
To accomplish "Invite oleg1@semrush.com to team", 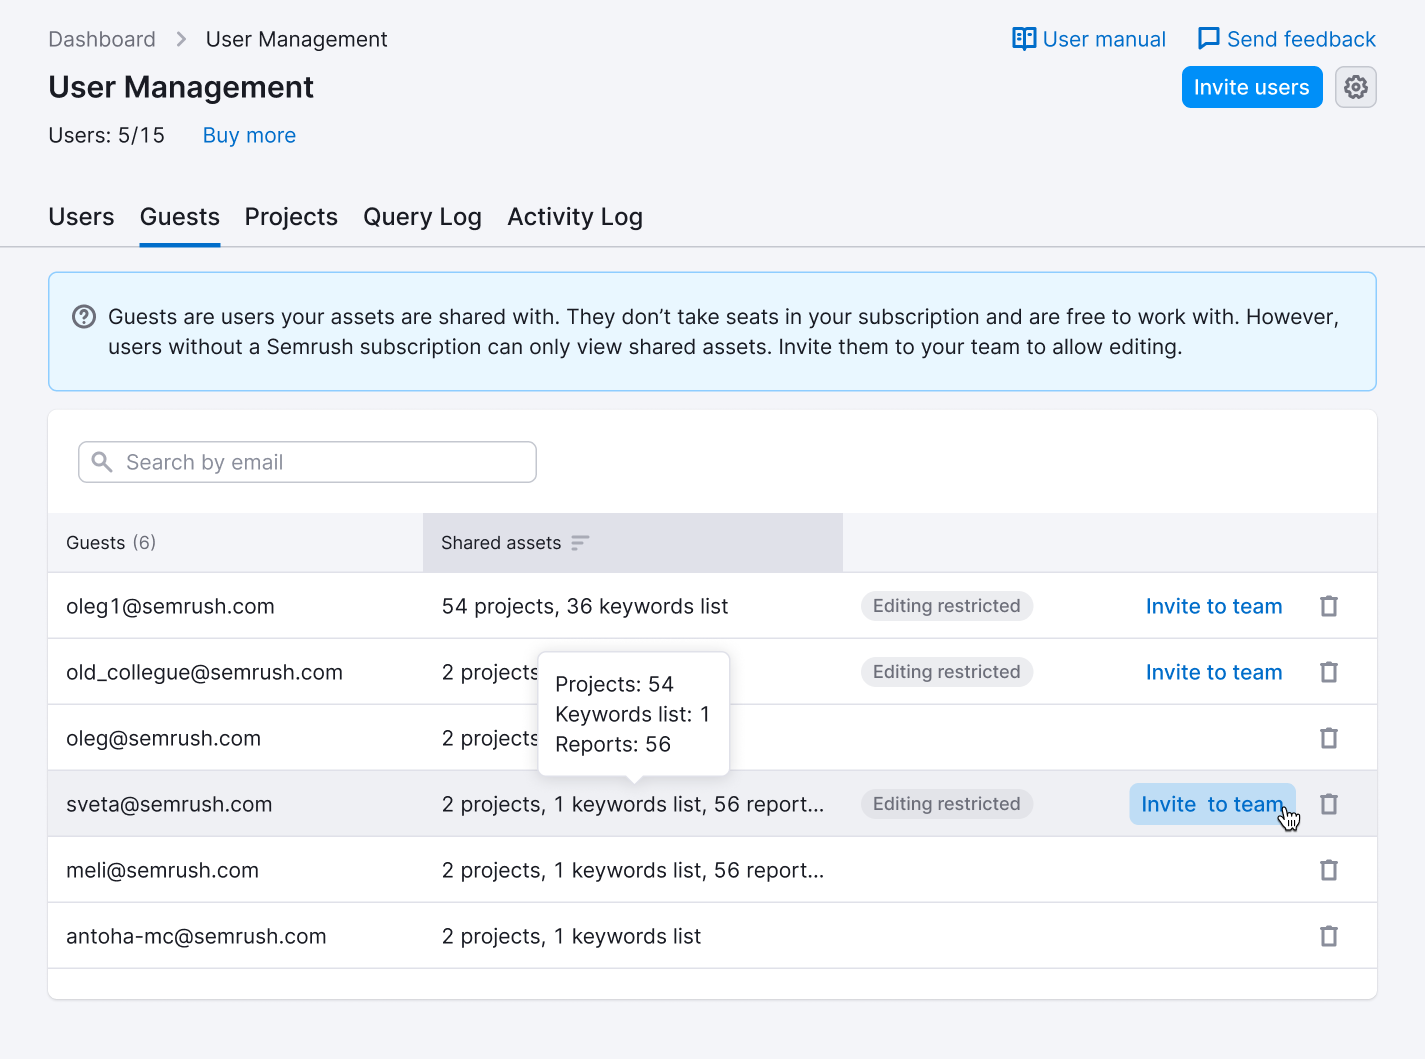I will (x=1214, y=606).
